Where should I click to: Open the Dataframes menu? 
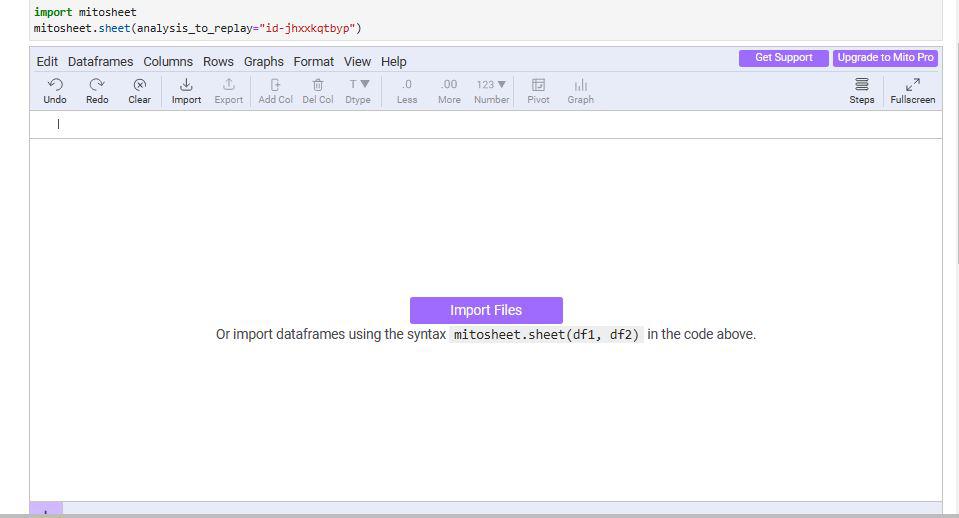(100, 62)
